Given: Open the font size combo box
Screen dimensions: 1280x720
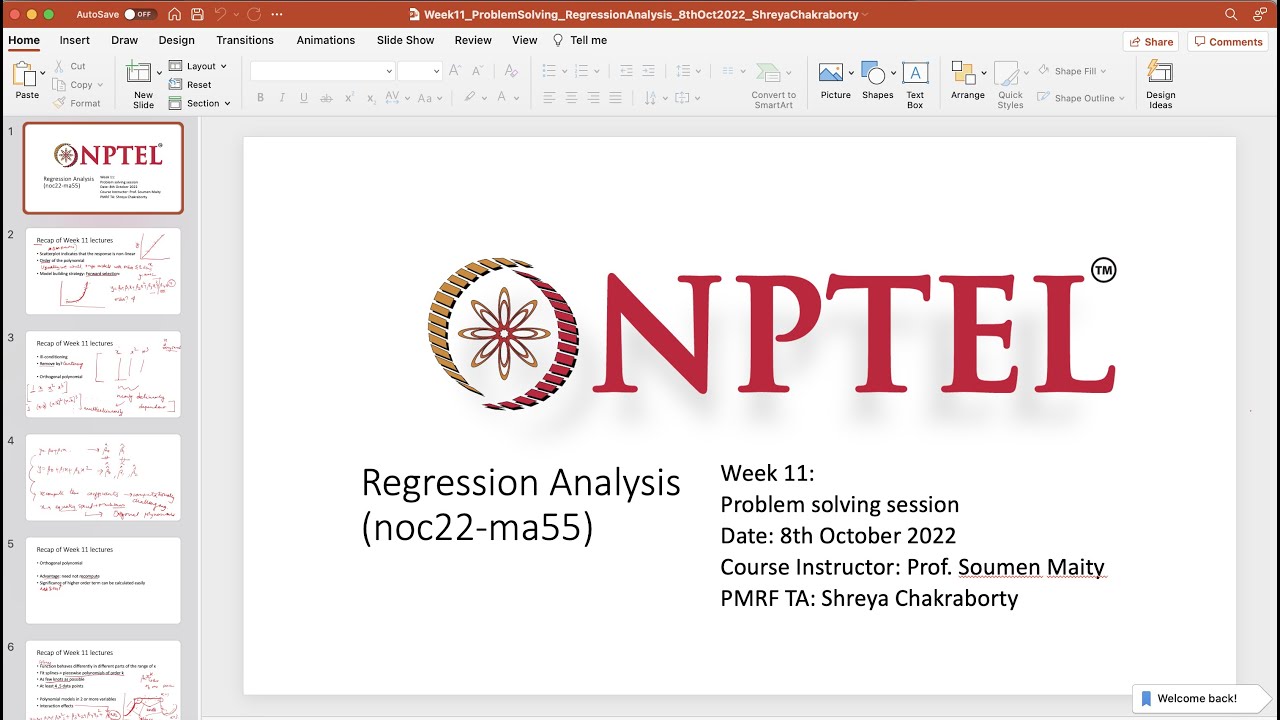Looking at the screenshot, I should tap(419, 71).
